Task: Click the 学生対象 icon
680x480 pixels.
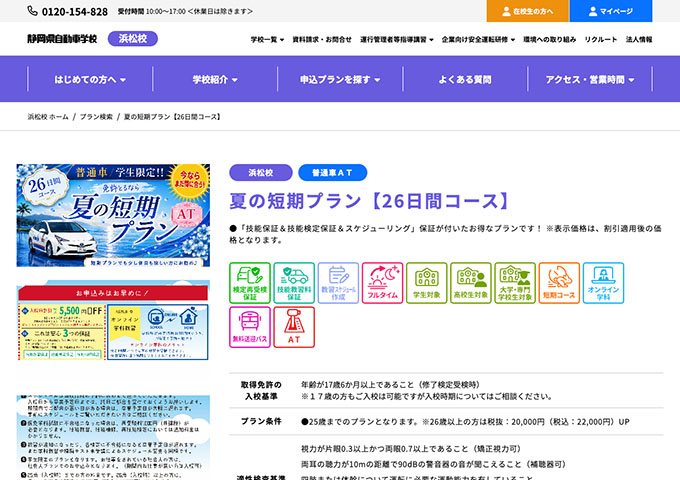Action: (427, 283)
